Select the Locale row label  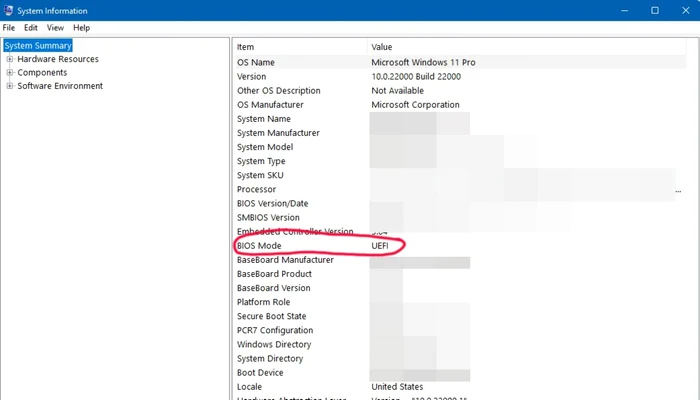pyautogui.click(x=249, y=387)
